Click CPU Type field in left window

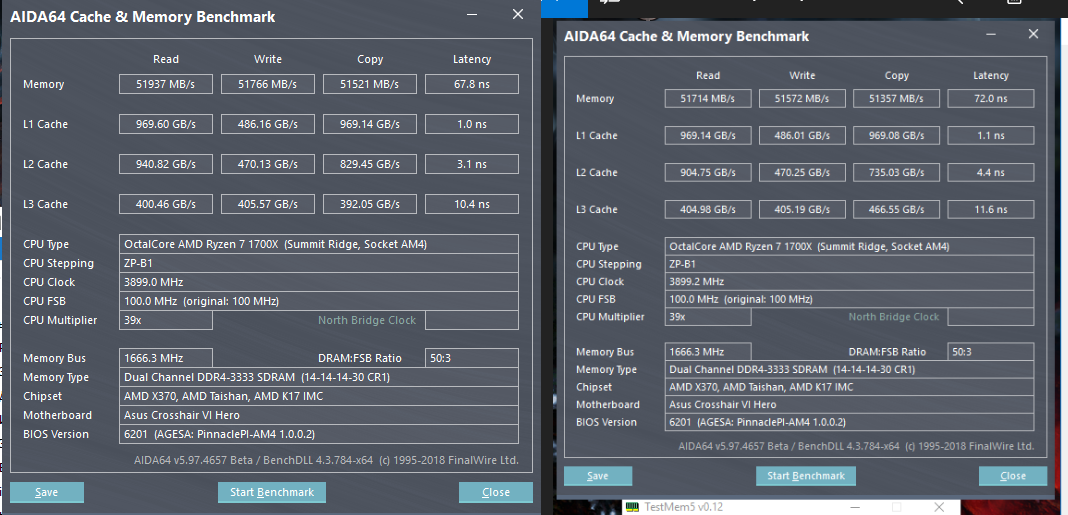(319, 244)
